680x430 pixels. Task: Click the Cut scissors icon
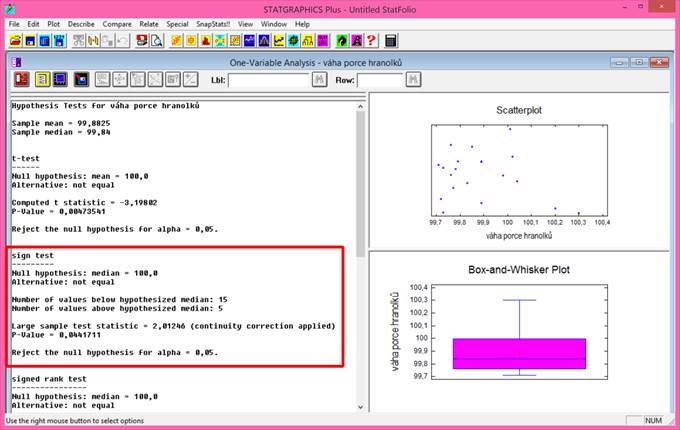click(78, 41)
